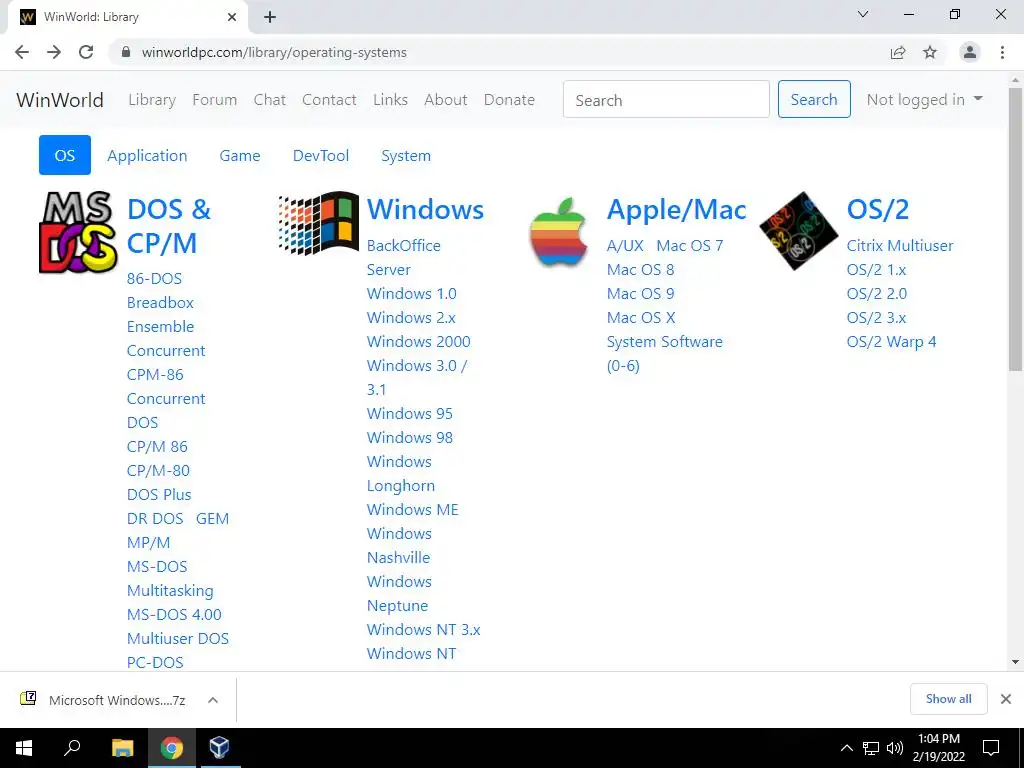Open the Windows 95 link
The height and width of the screenshot is (768, 1024).
click(409, 413)
